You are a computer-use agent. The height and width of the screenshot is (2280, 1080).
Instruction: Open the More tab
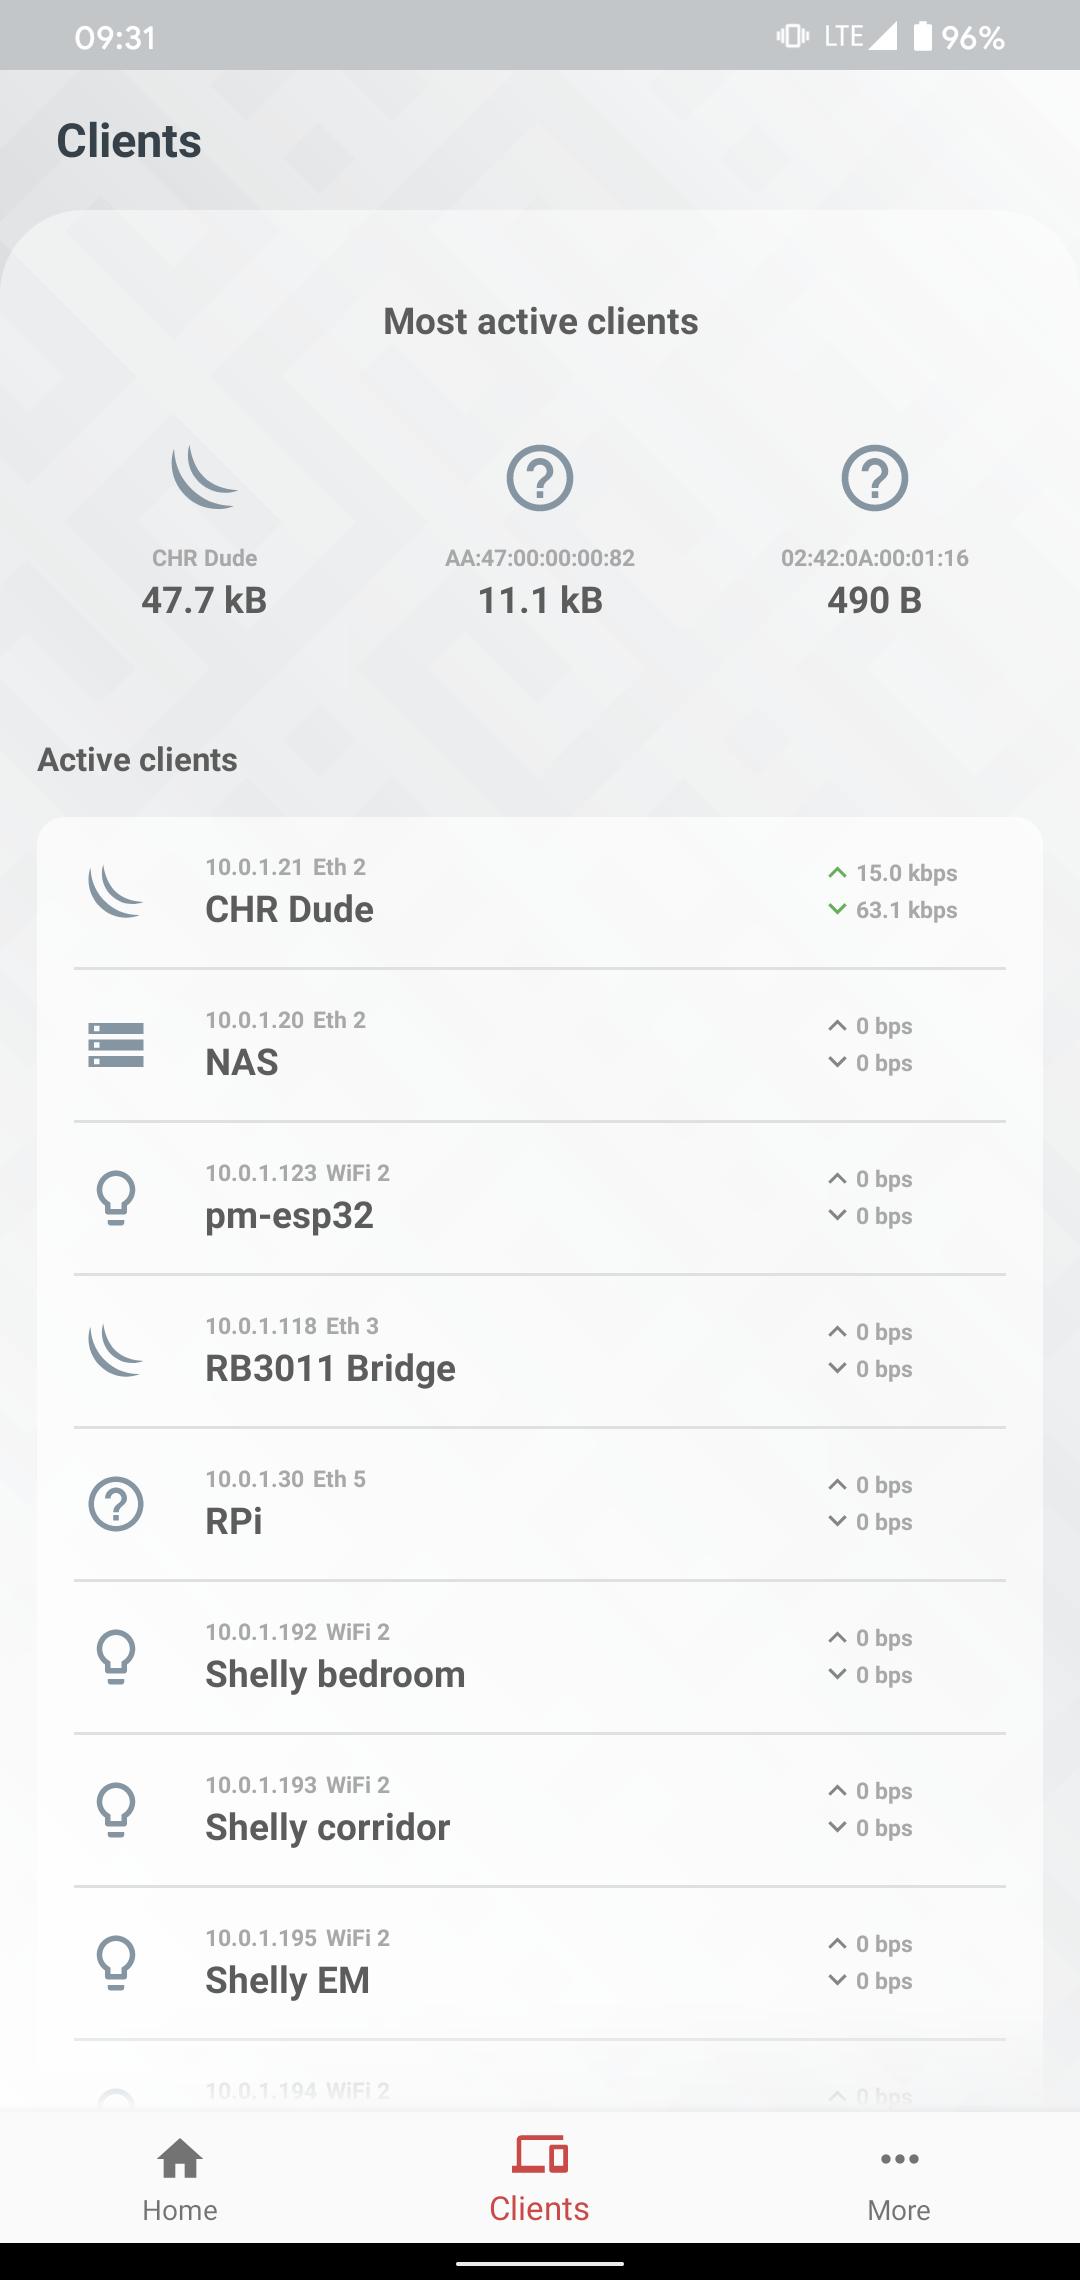pos(899,2178)
